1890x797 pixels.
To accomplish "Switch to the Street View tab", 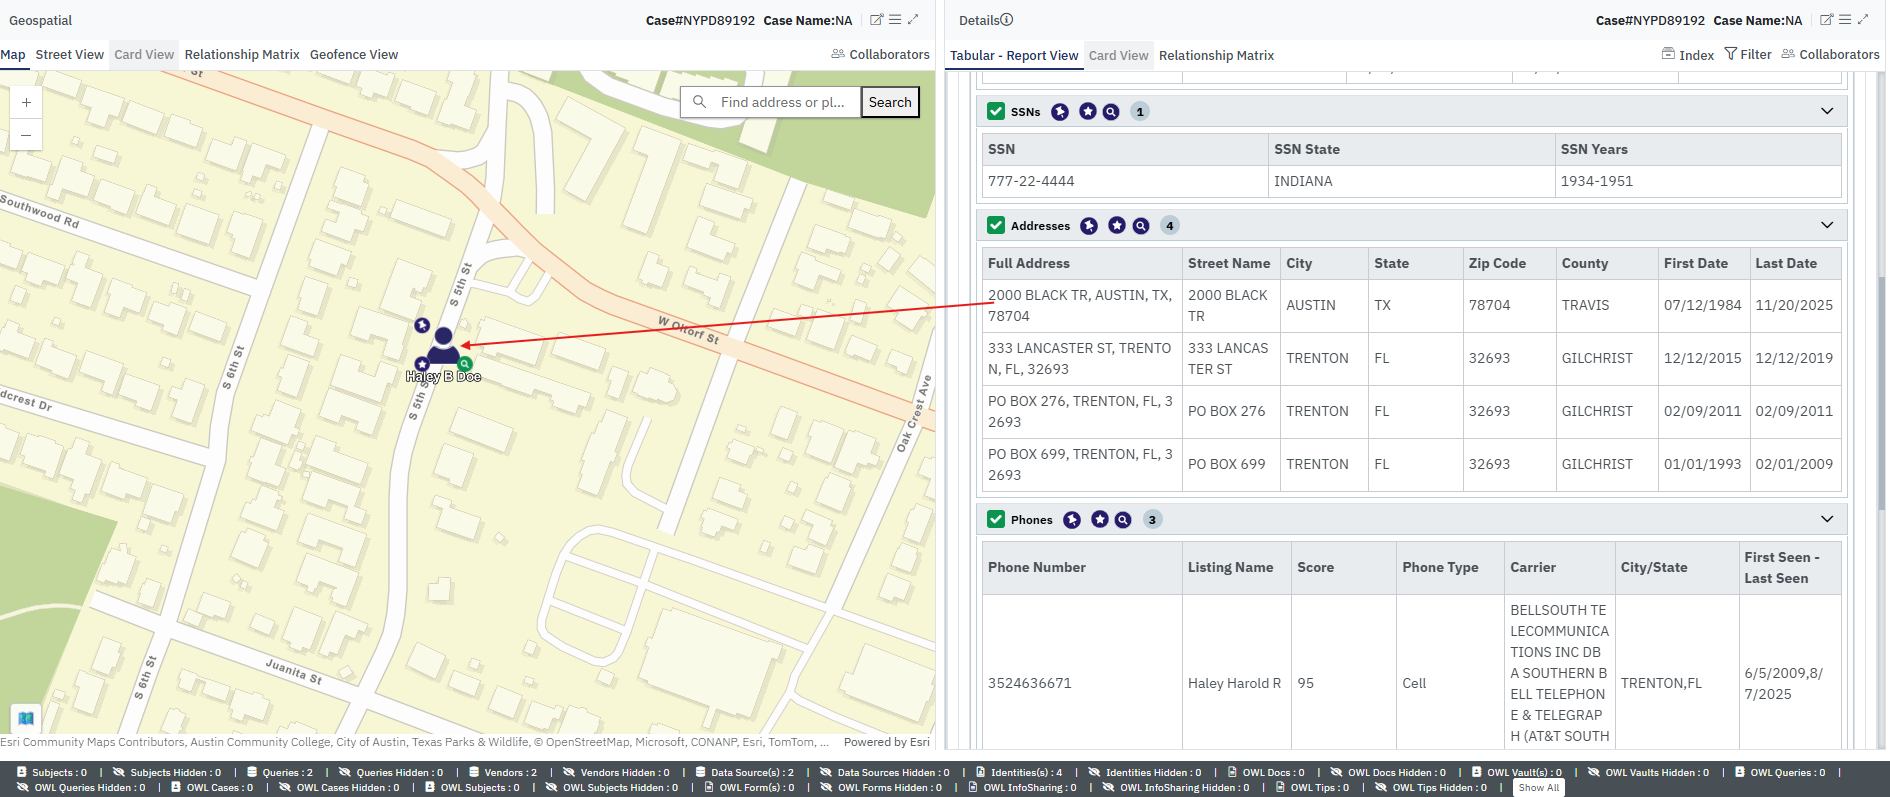I will pos(70,55).
